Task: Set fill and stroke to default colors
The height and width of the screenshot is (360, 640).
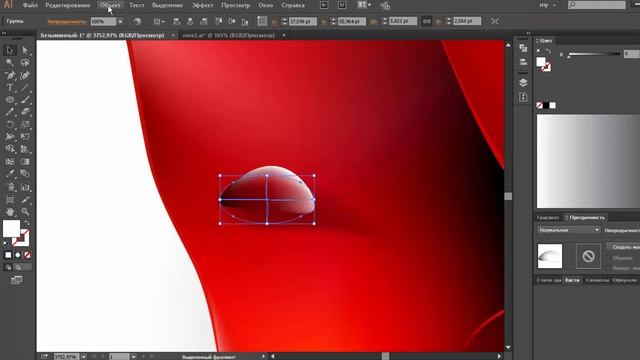Action: coord(6,244)
